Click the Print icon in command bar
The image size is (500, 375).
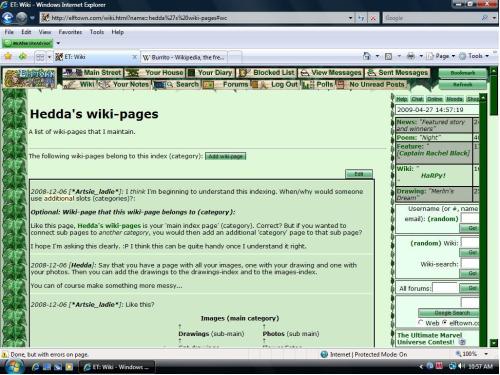point(411,56)
